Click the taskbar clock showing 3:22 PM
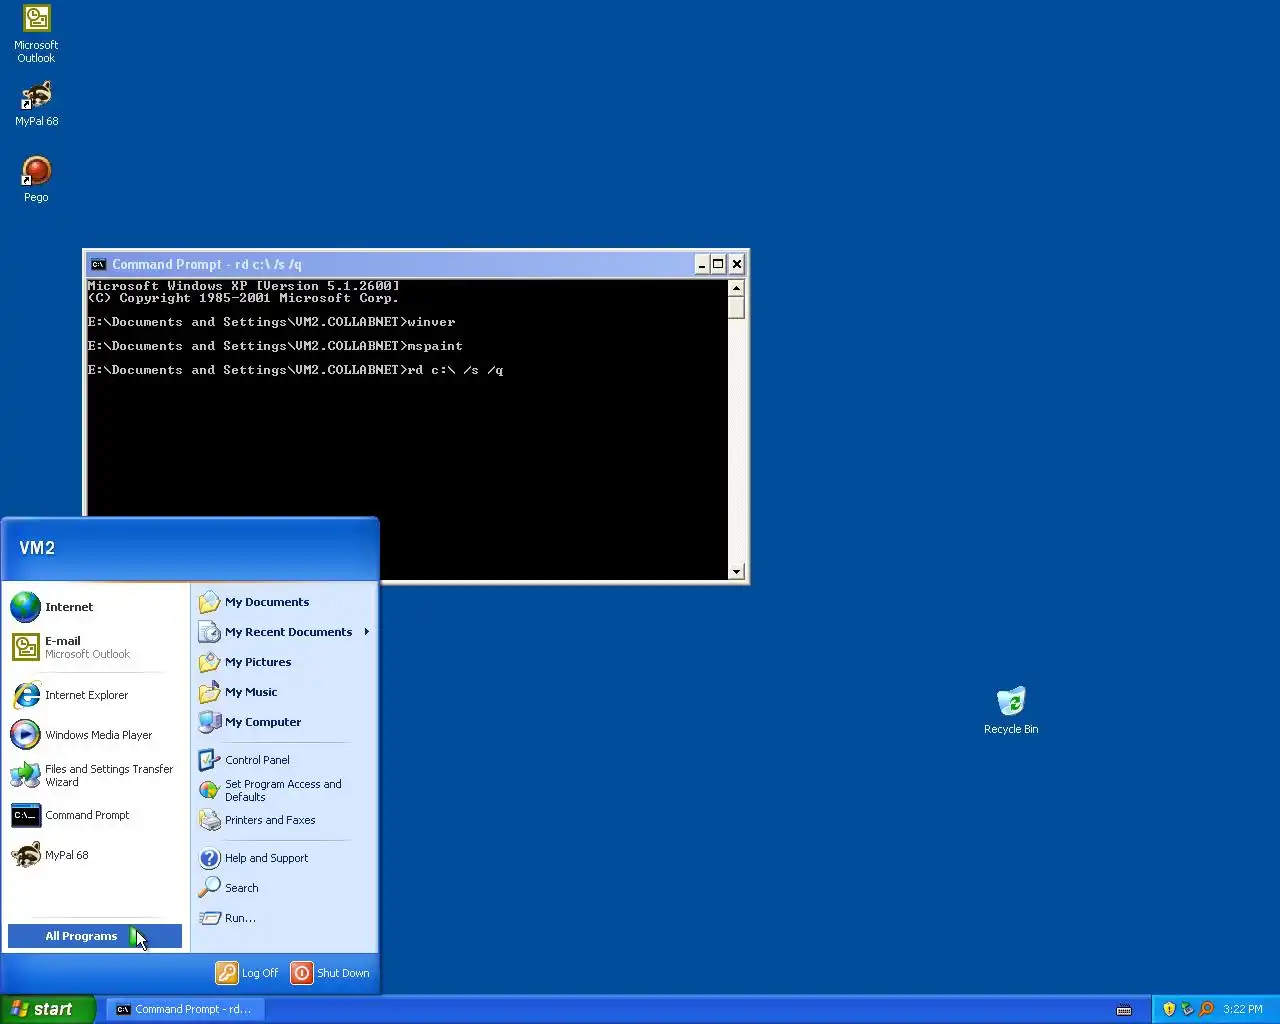The height and width of the screenshot is (1024, 1280). (x=1243, y=1009)
